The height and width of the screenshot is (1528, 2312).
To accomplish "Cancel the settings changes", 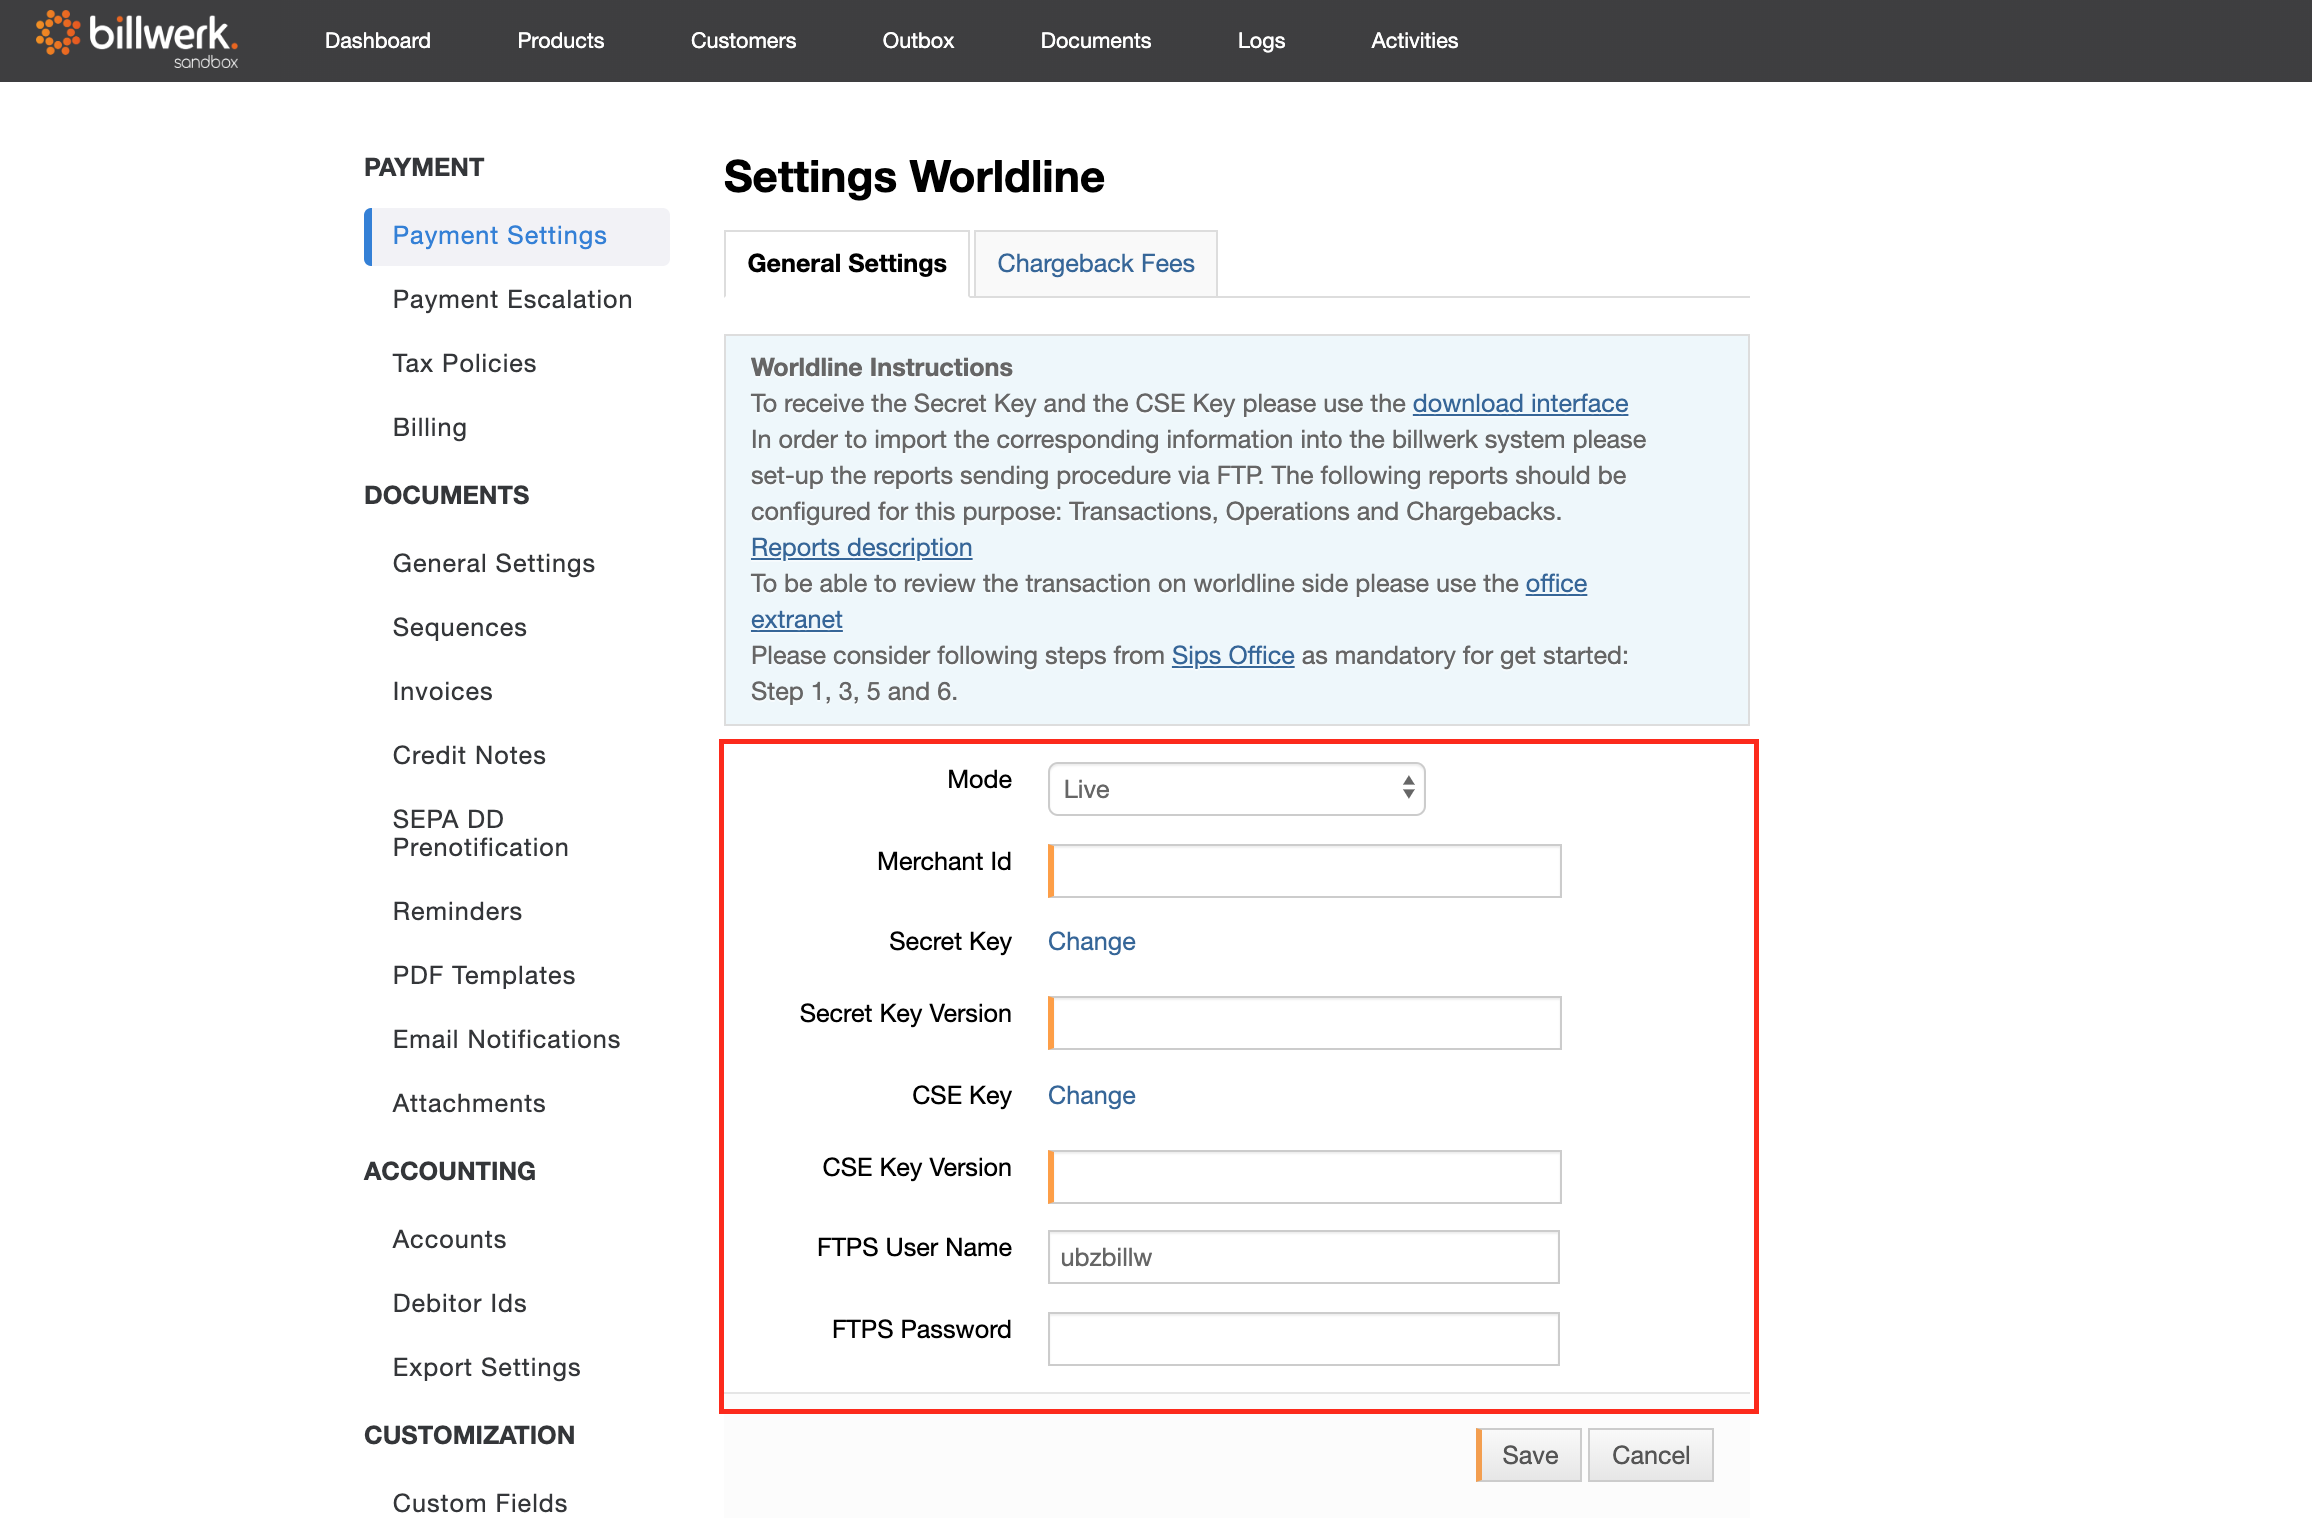I will [1651, 1456].
